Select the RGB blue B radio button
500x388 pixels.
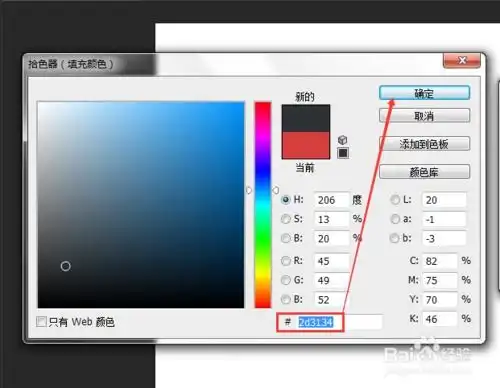tap(286, 299)
